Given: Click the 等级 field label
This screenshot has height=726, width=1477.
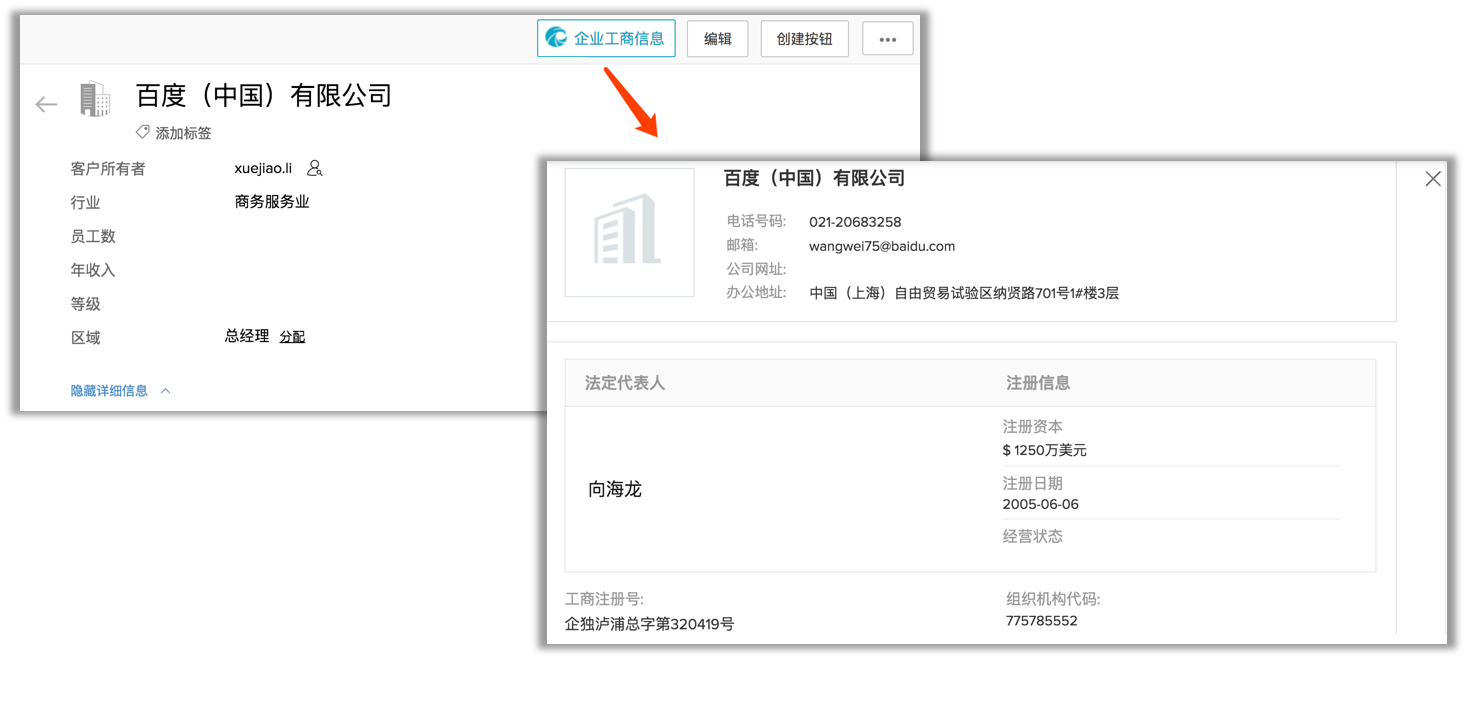Looking at the screenshot, I should pyautogui.click(x=85, y=304).
